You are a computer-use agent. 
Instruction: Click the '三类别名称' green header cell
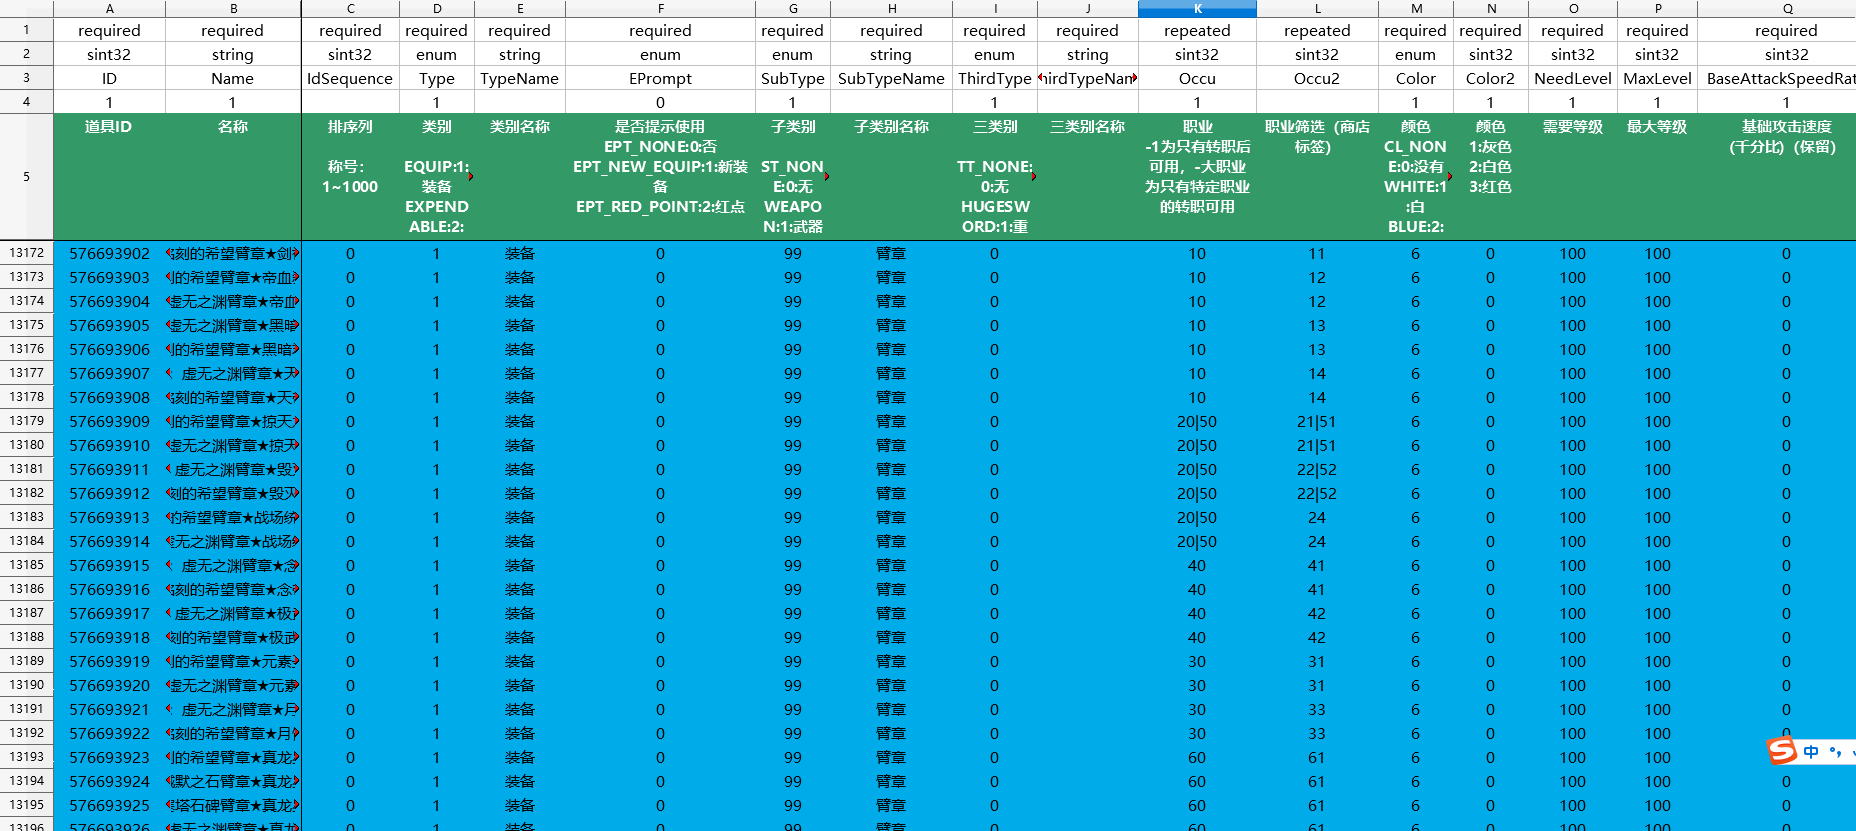(x=1088, y=177)
